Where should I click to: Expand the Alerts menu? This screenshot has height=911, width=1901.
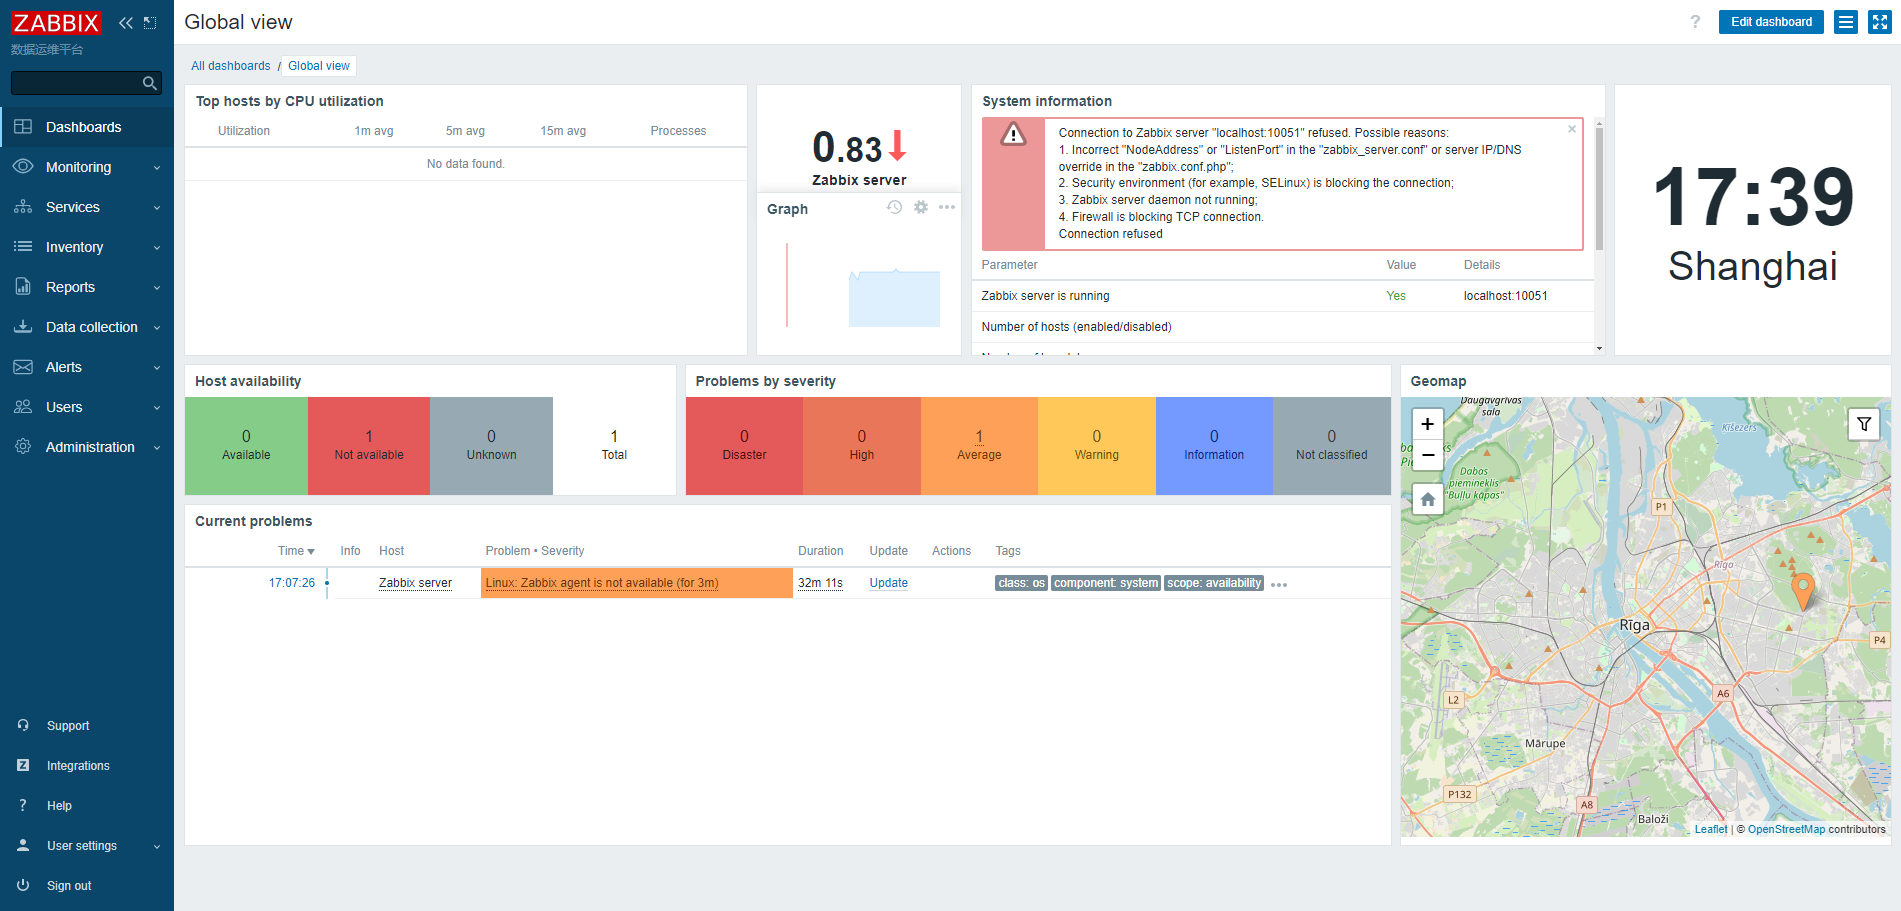point(87,367)
